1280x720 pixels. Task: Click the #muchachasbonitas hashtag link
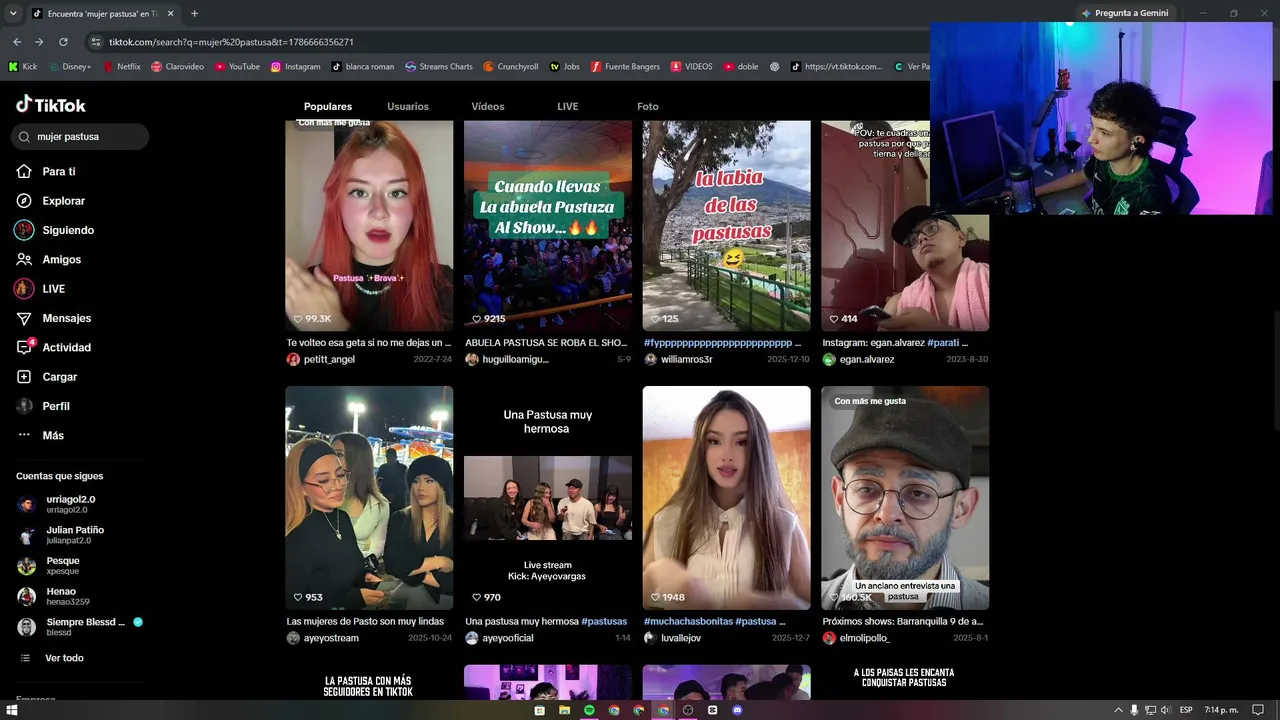coord(688,622)
